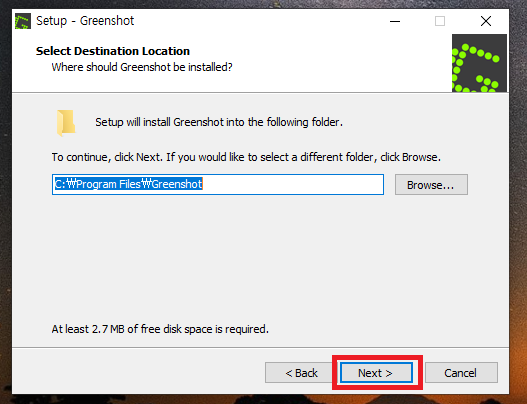The height and width of the screenshot is (404, 527).
Task: Cancel the Greenshot setup
Action: (461, 372)
